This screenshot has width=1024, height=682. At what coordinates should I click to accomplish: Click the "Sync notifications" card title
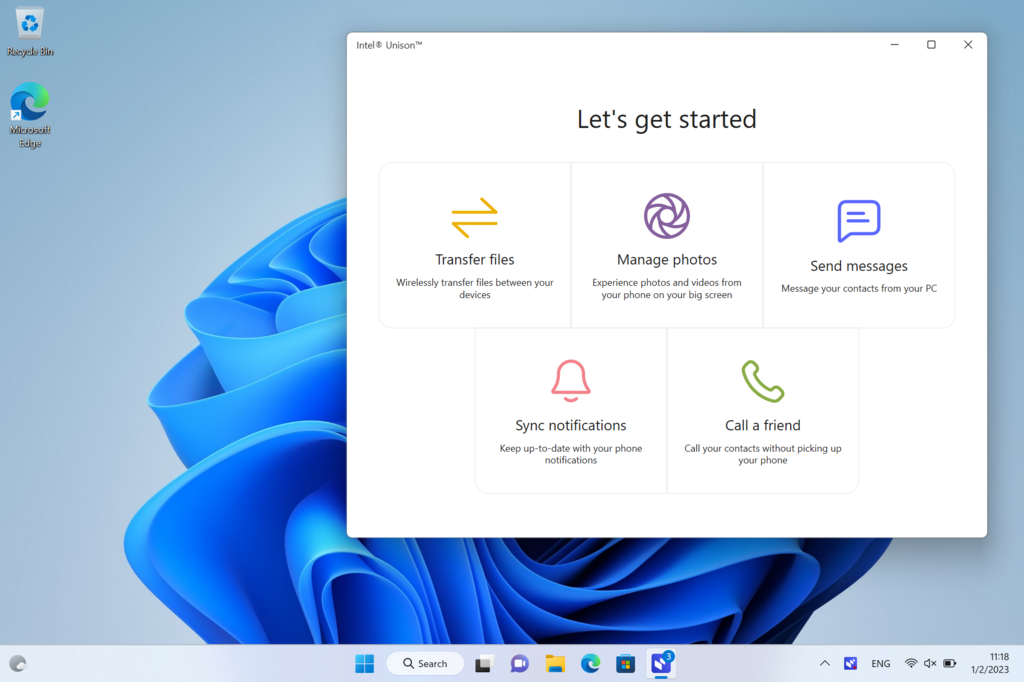pos(571,425)
